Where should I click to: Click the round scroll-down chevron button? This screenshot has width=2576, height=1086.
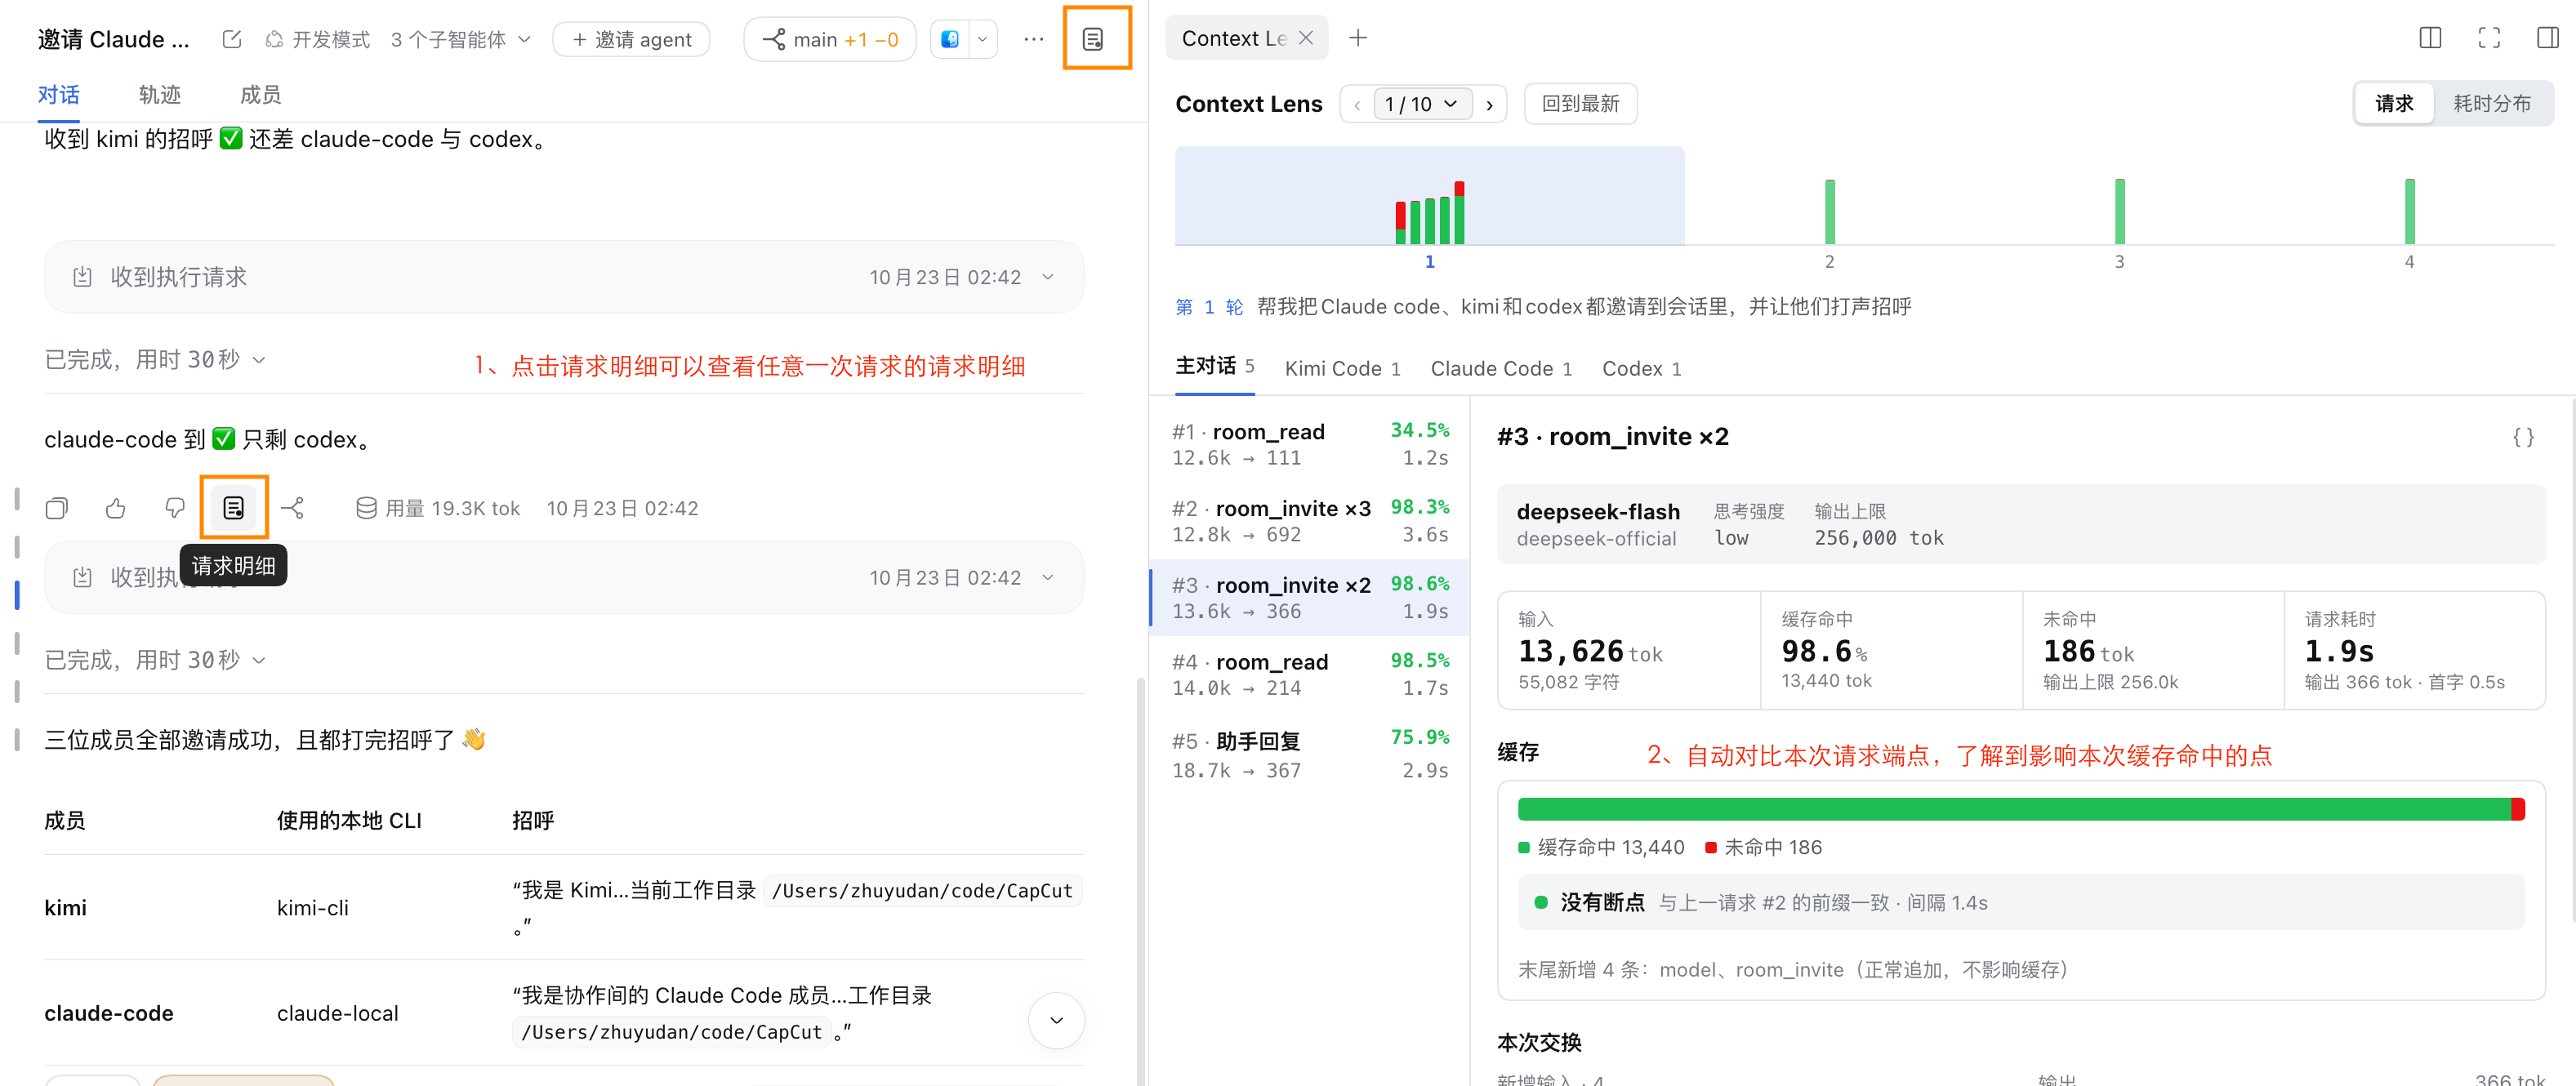pyautogui.click(x=1056, y=1020)
